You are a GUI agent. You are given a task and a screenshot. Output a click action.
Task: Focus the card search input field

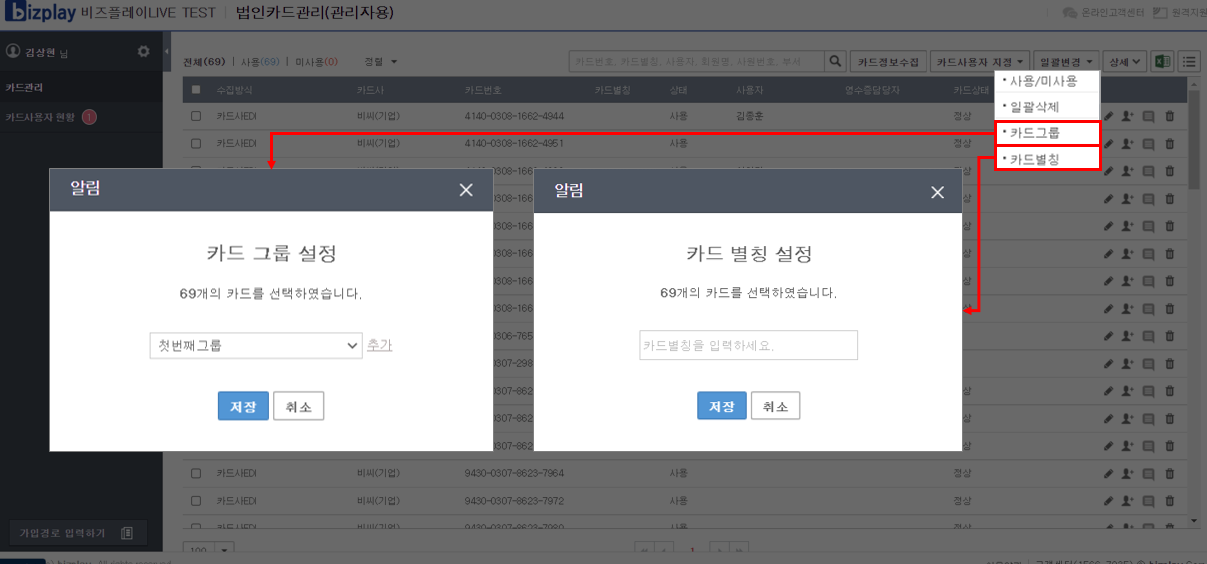pyautogui.click(x=697, y=62)
